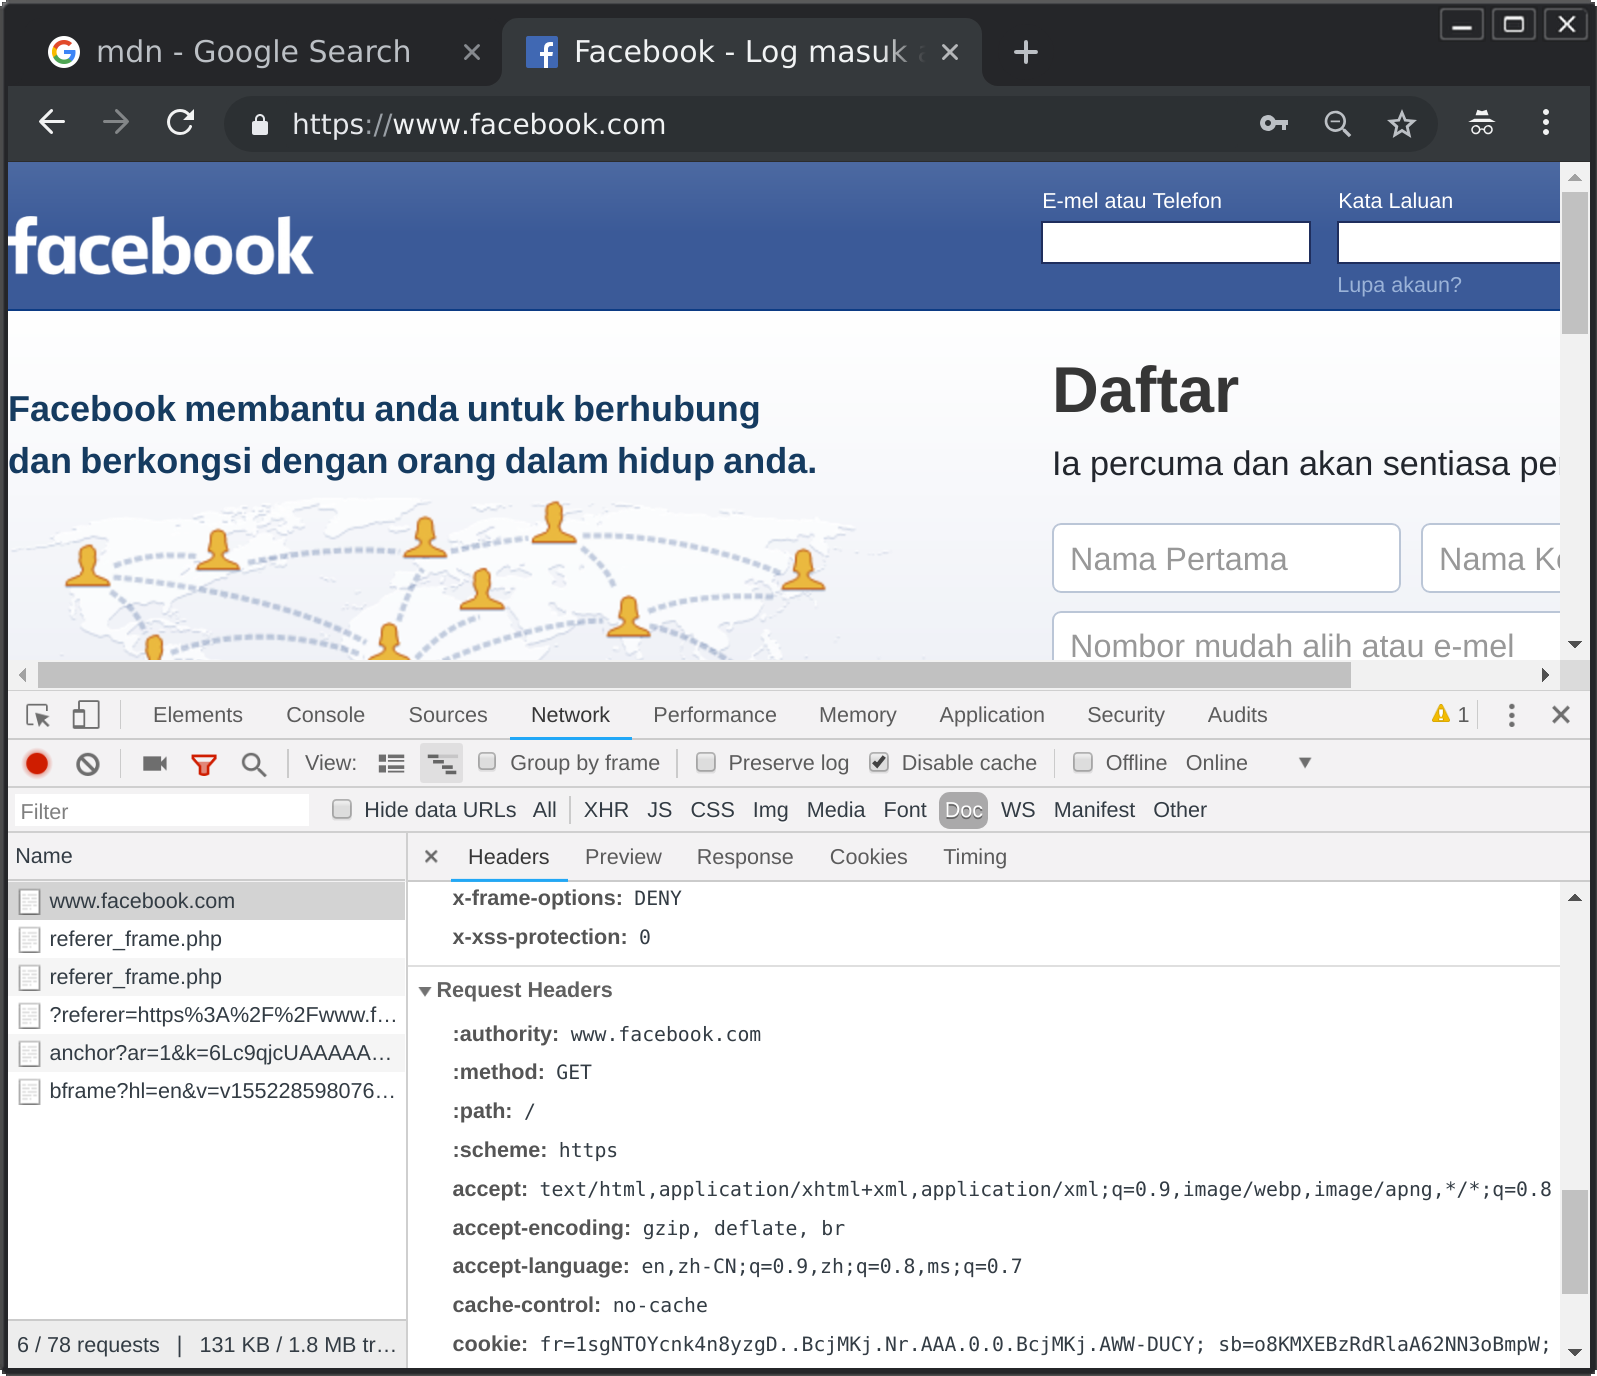This screenshot has height=1376, width=1597.
Task: Toggle device toolbar in DevTools
Action: (x=86, y=715)
